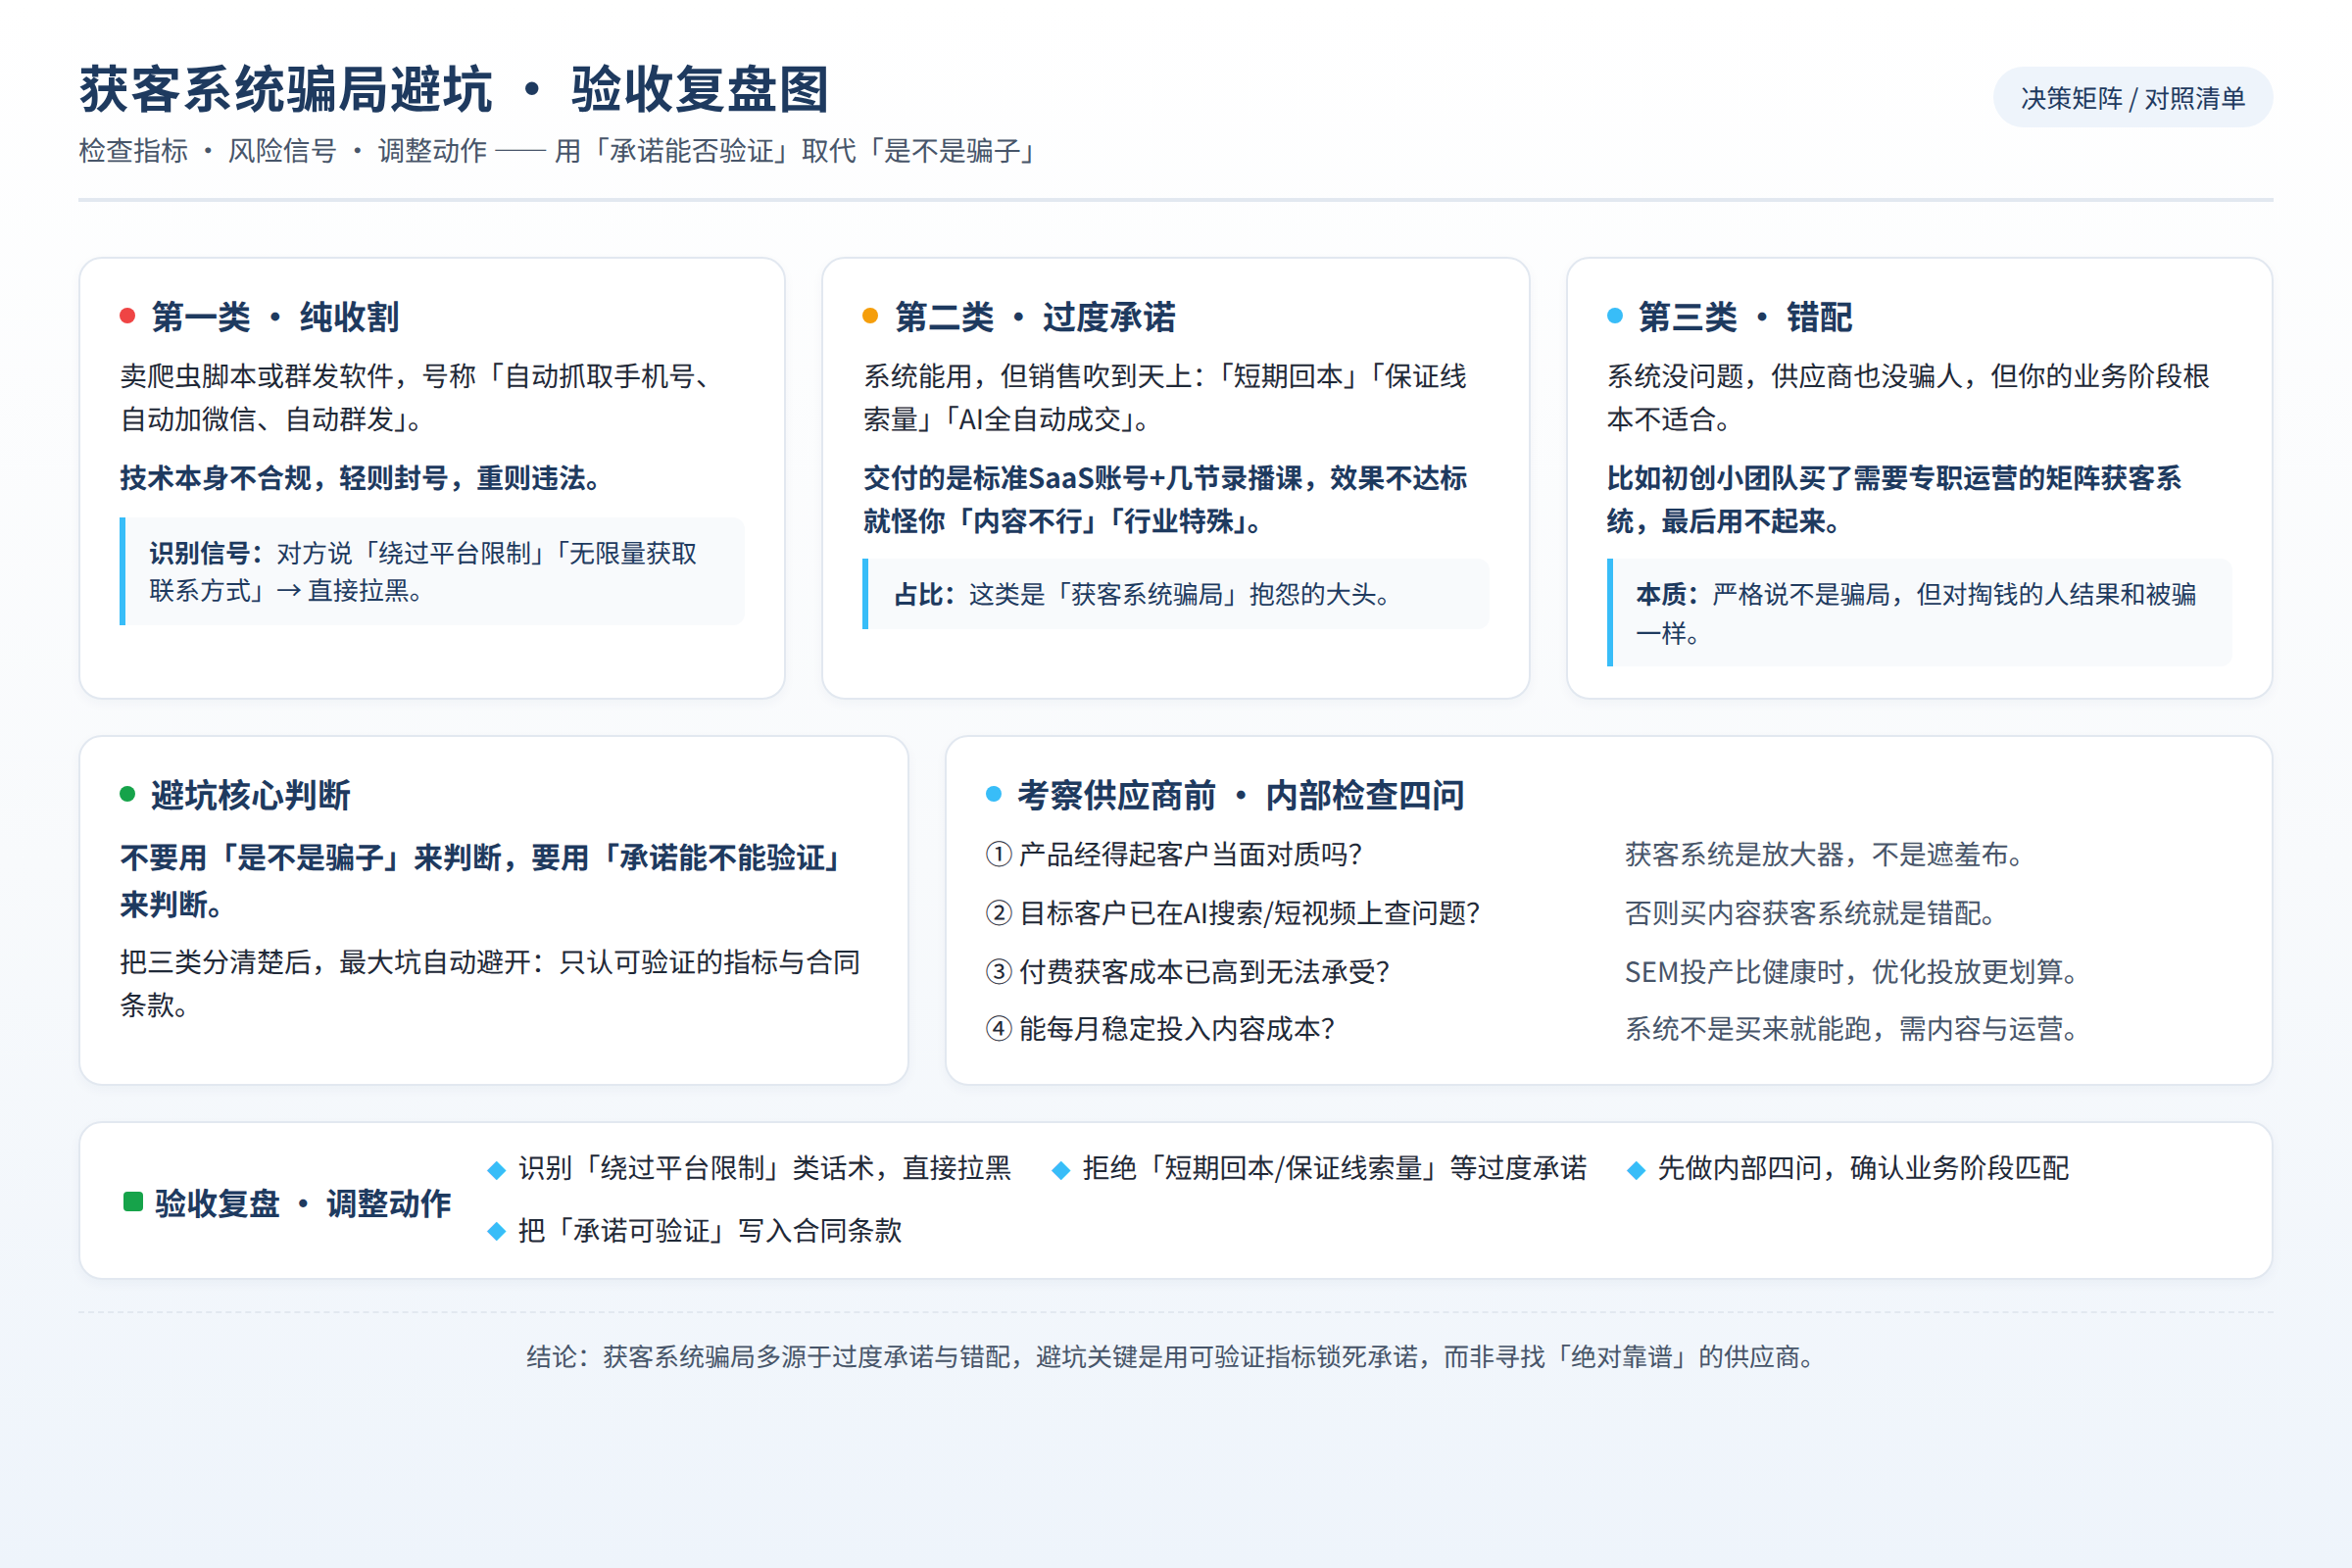The height and width of the screenshot is (1568, 2352).
Task: Click the orange dot beside 第二类 · 过度承诺
Action: point(870,316)
